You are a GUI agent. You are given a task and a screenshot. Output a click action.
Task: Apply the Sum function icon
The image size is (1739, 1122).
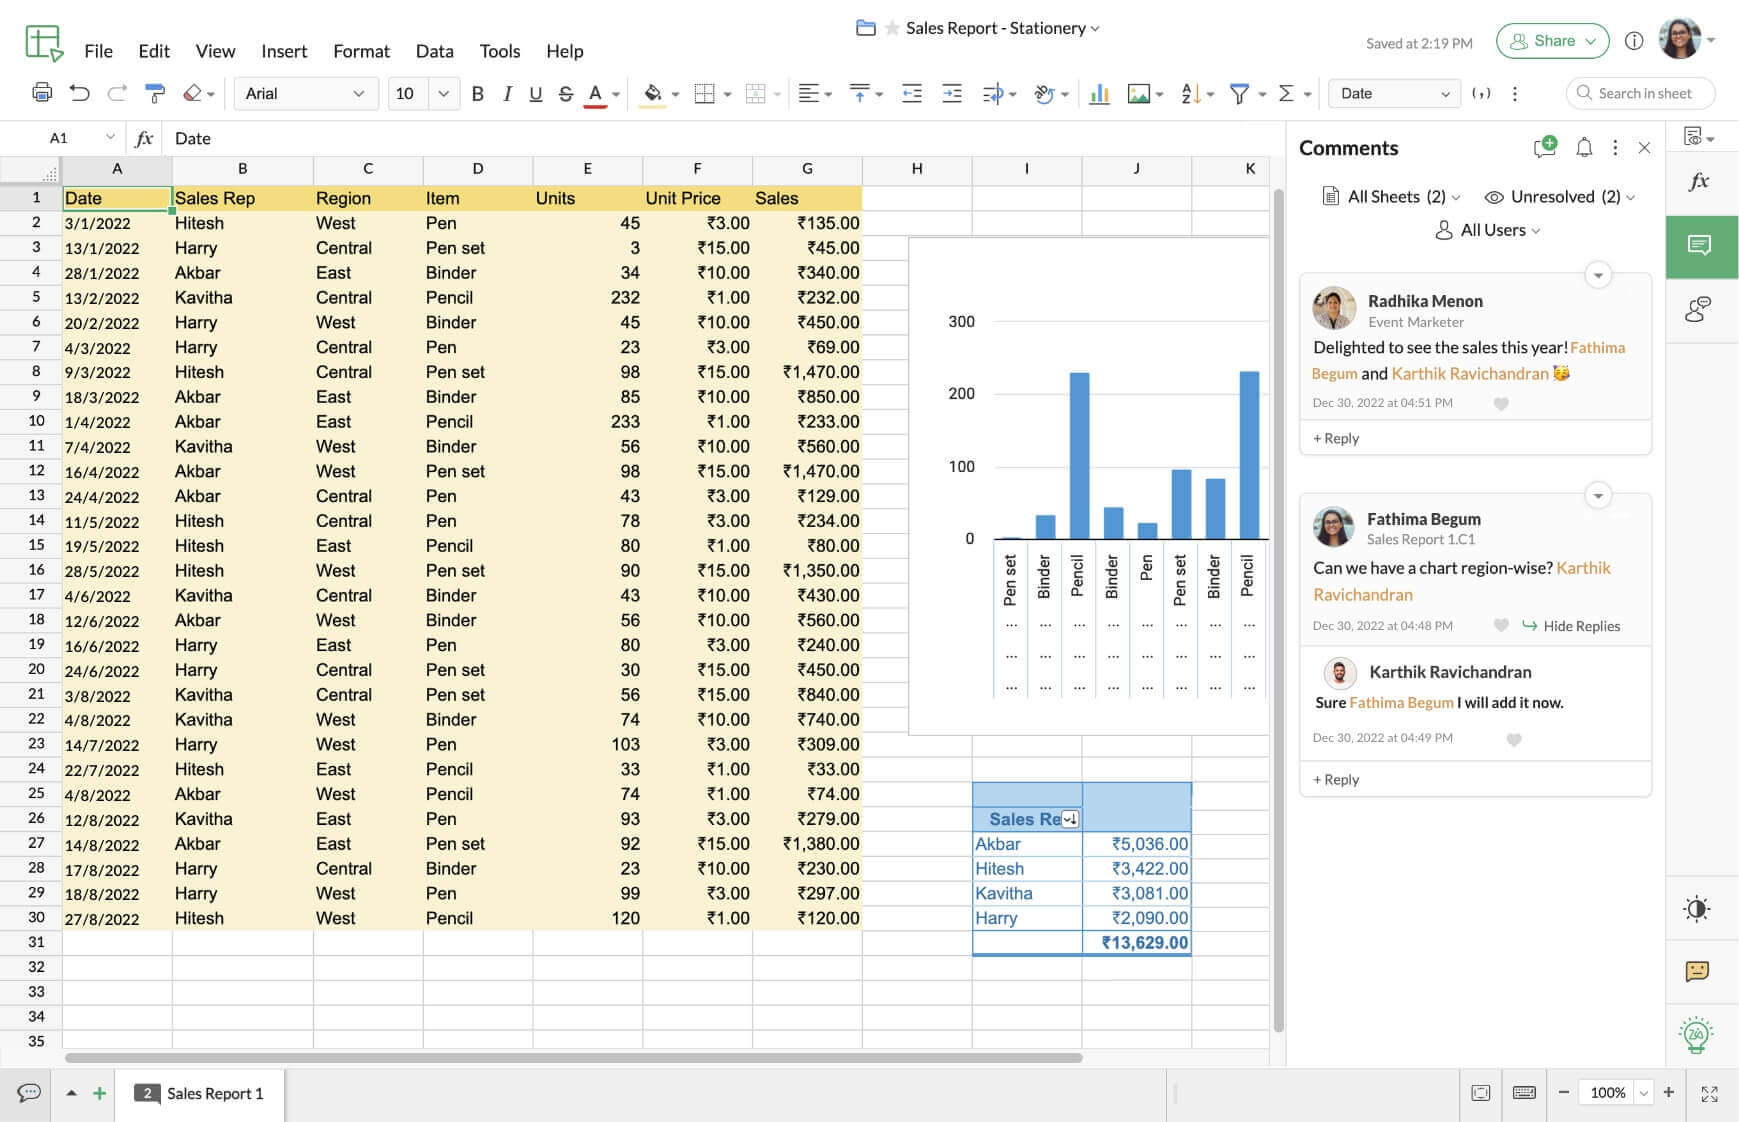[x=1286, y=93]
